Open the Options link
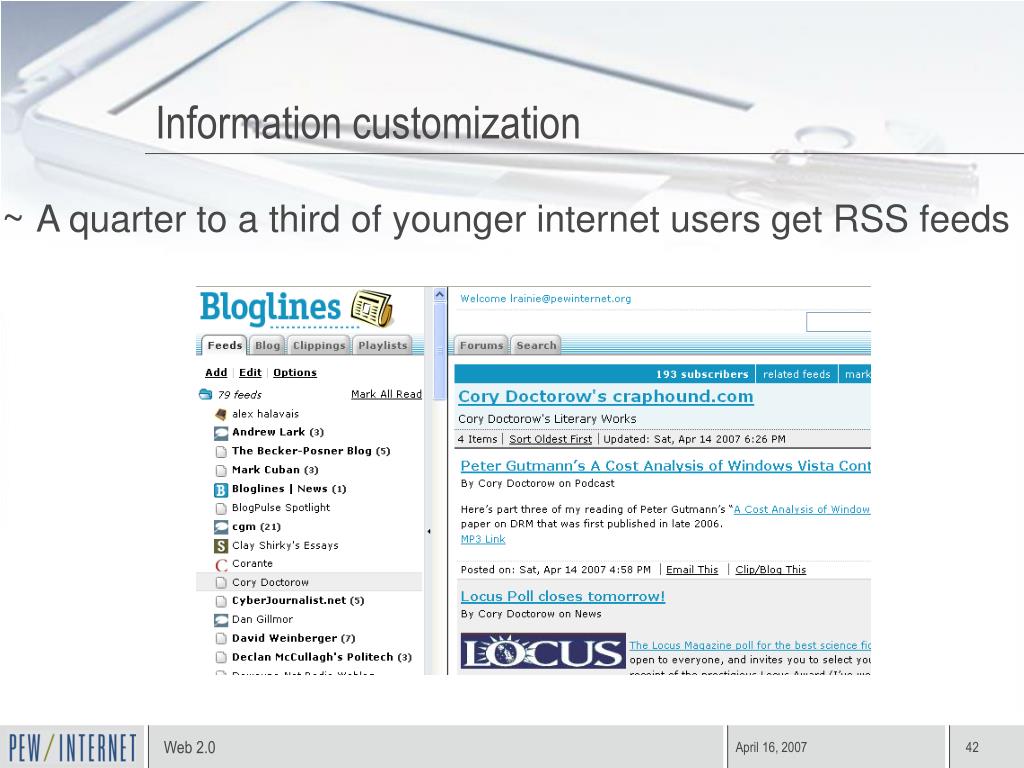 coord(295,372)
